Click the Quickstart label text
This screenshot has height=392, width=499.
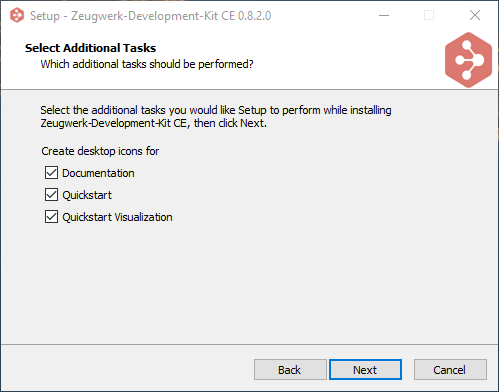tap(87, 195)
